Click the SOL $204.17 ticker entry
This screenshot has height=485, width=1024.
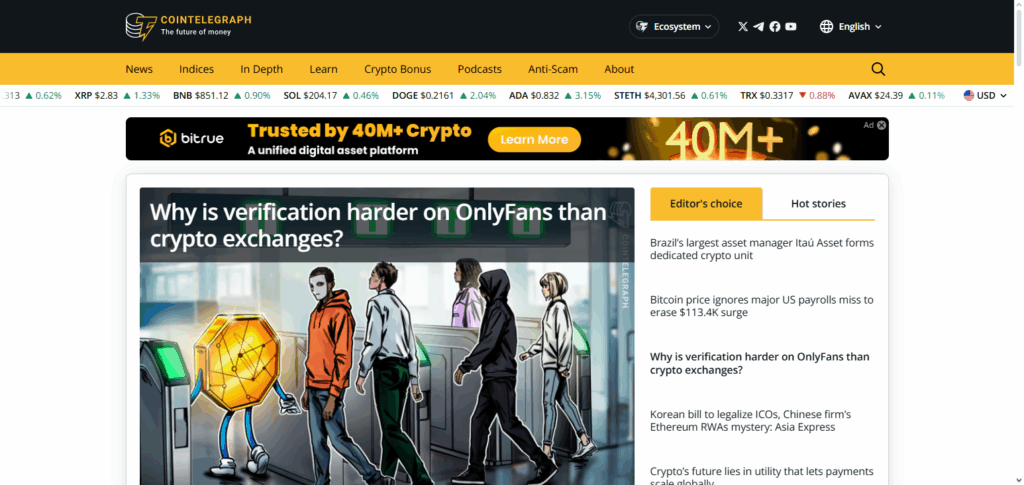tap(331, 95)
